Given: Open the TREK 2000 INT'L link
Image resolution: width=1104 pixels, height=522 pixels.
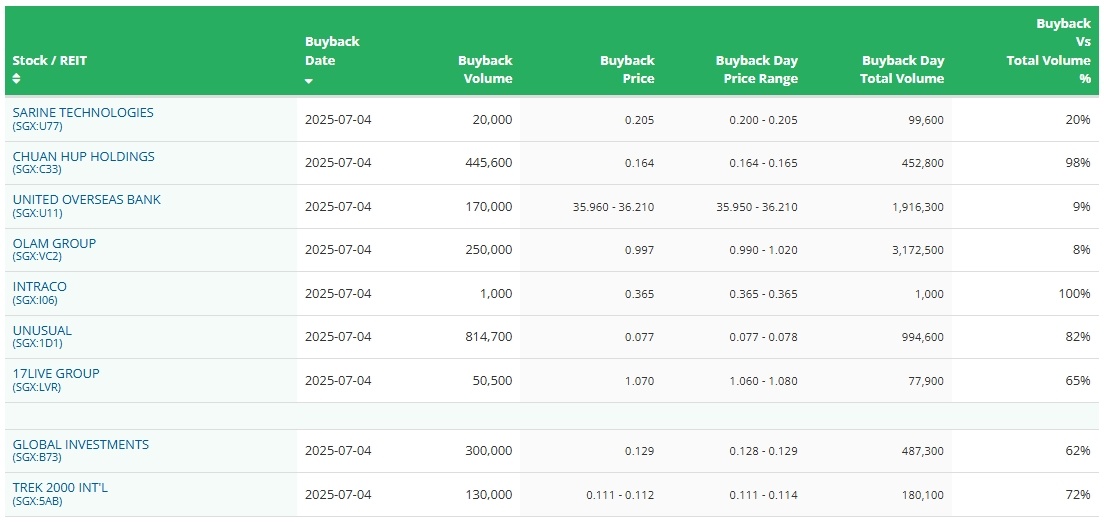Looking at the screenshot, I should pyautogui.click(x=61, y=487).
